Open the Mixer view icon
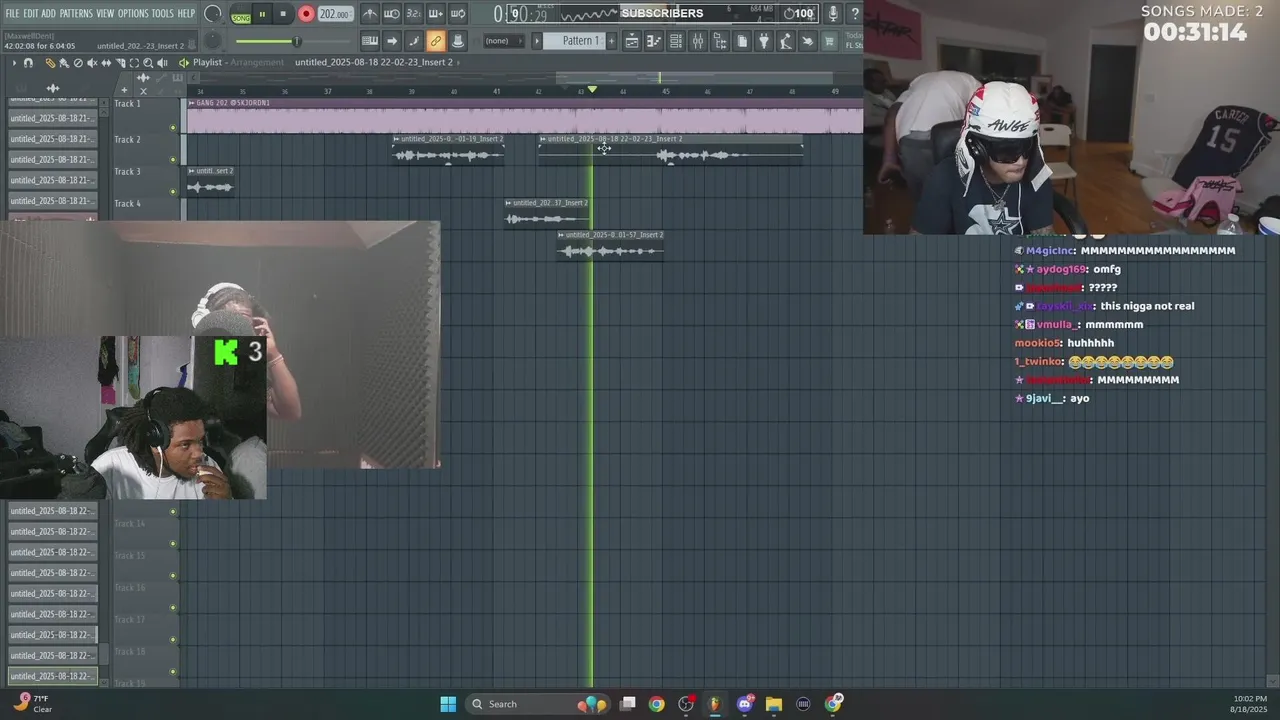 [698, 41]
